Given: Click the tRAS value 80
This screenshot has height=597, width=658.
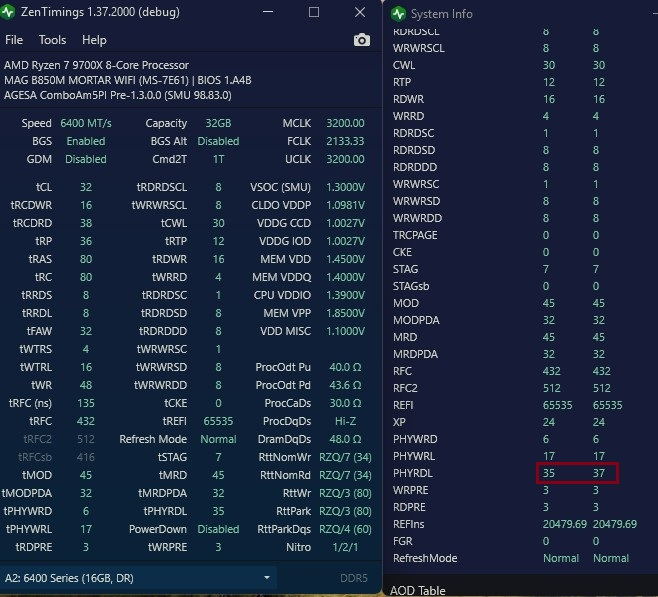Looking at the screenshot, I should [86, 259].
